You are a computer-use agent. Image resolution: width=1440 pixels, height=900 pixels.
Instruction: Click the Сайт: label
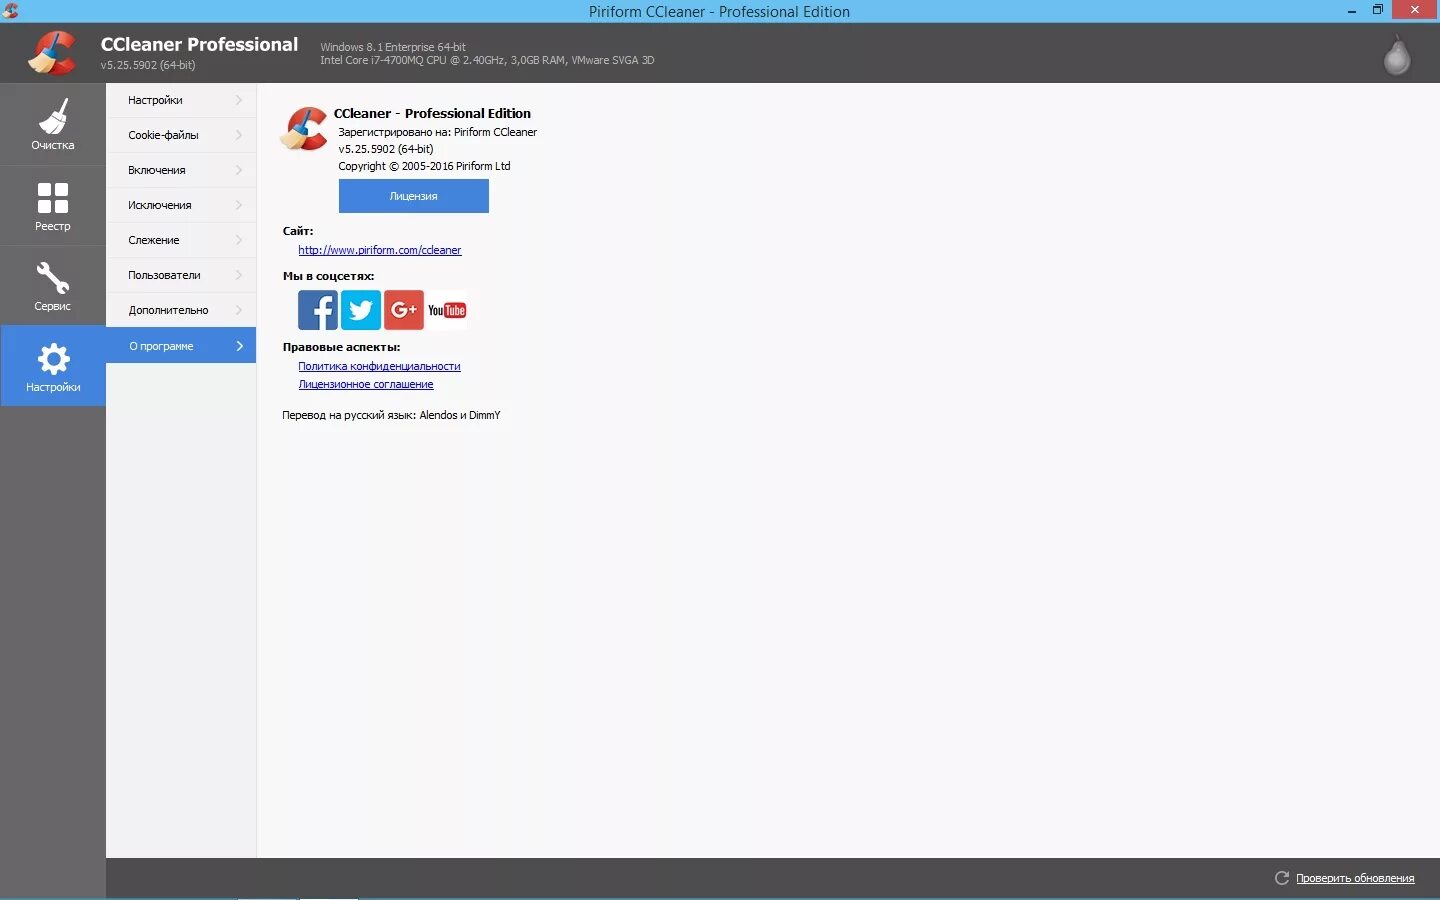click(298, 231)
